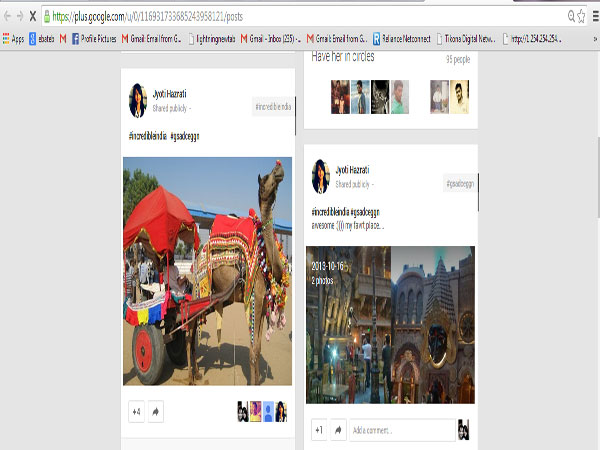Expand the bookmarks overflow chevron

pos(595,39)
